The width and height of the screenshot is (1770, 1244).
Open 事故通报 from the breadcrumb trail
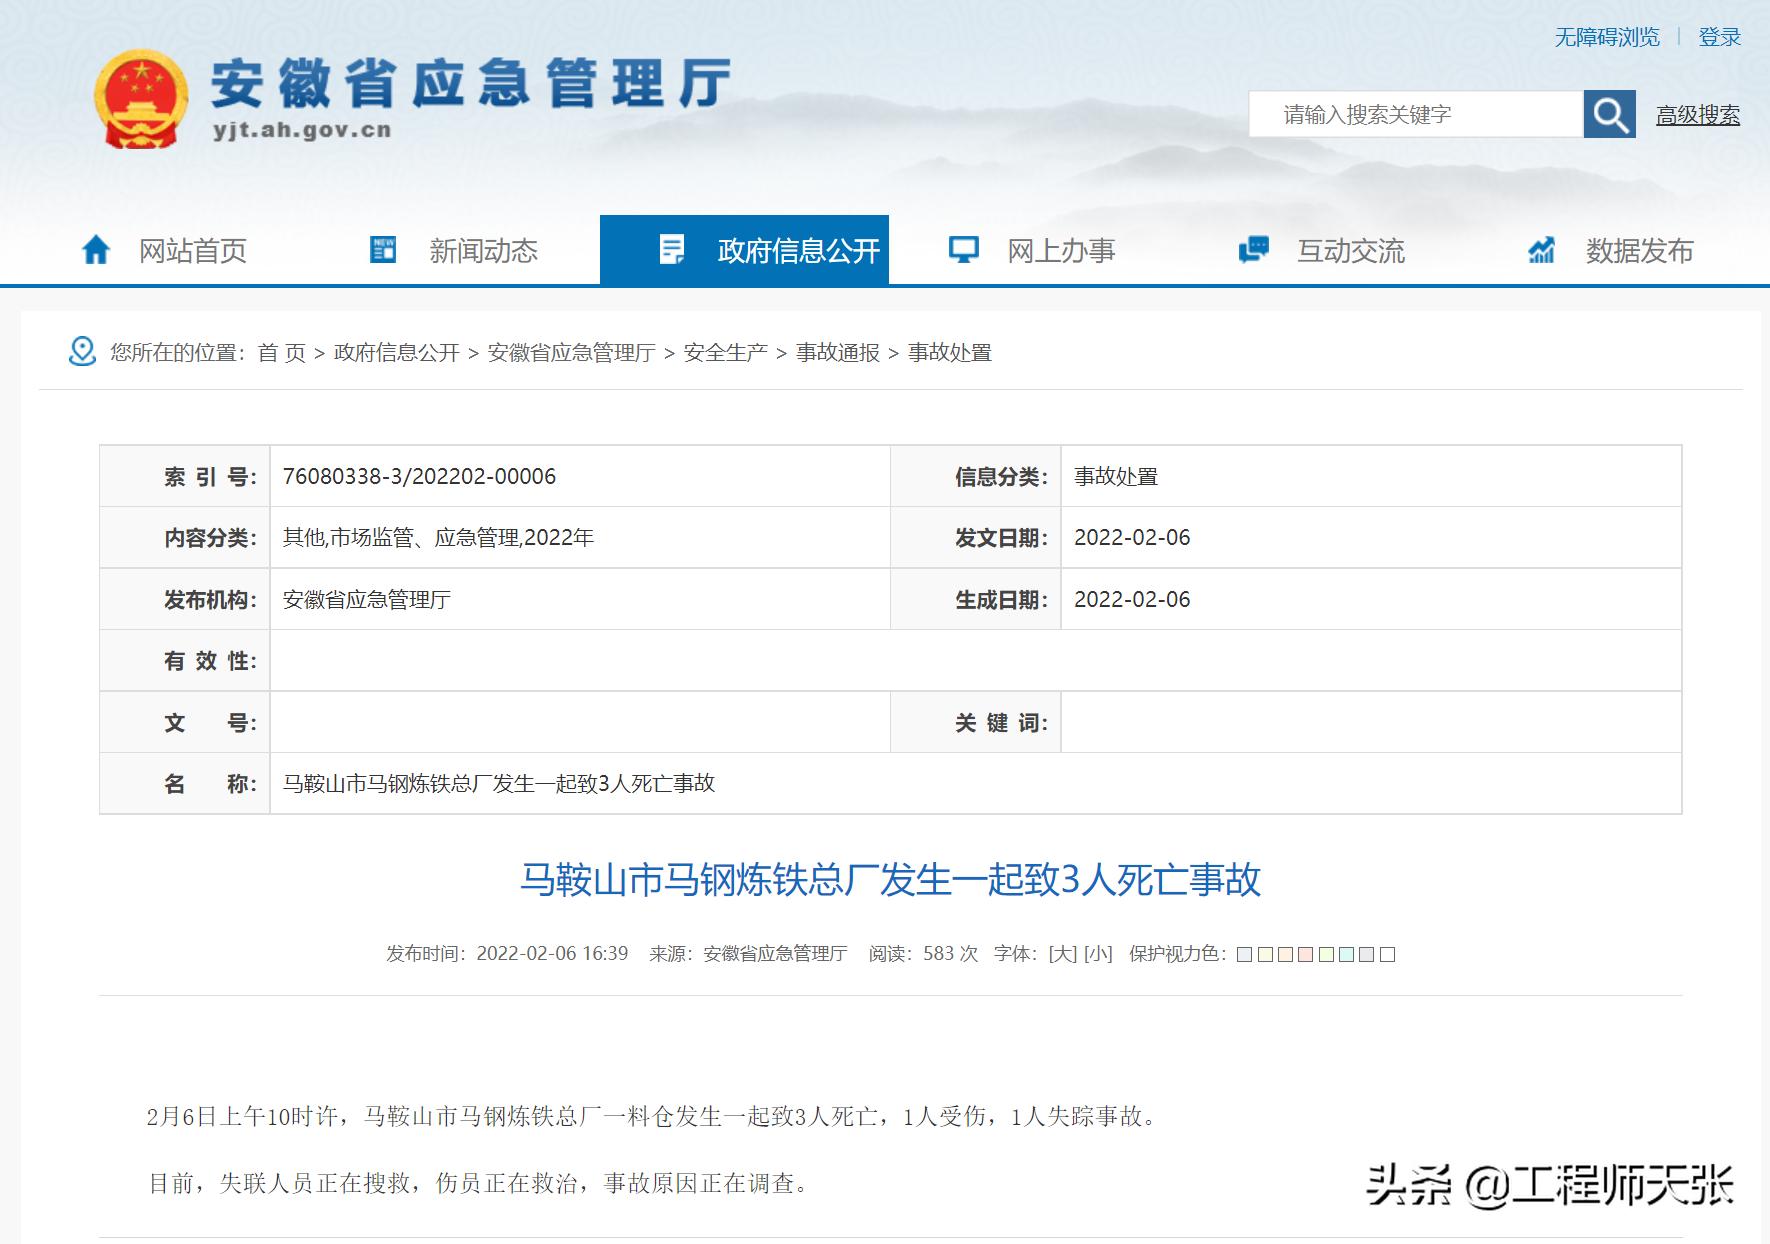840,352
